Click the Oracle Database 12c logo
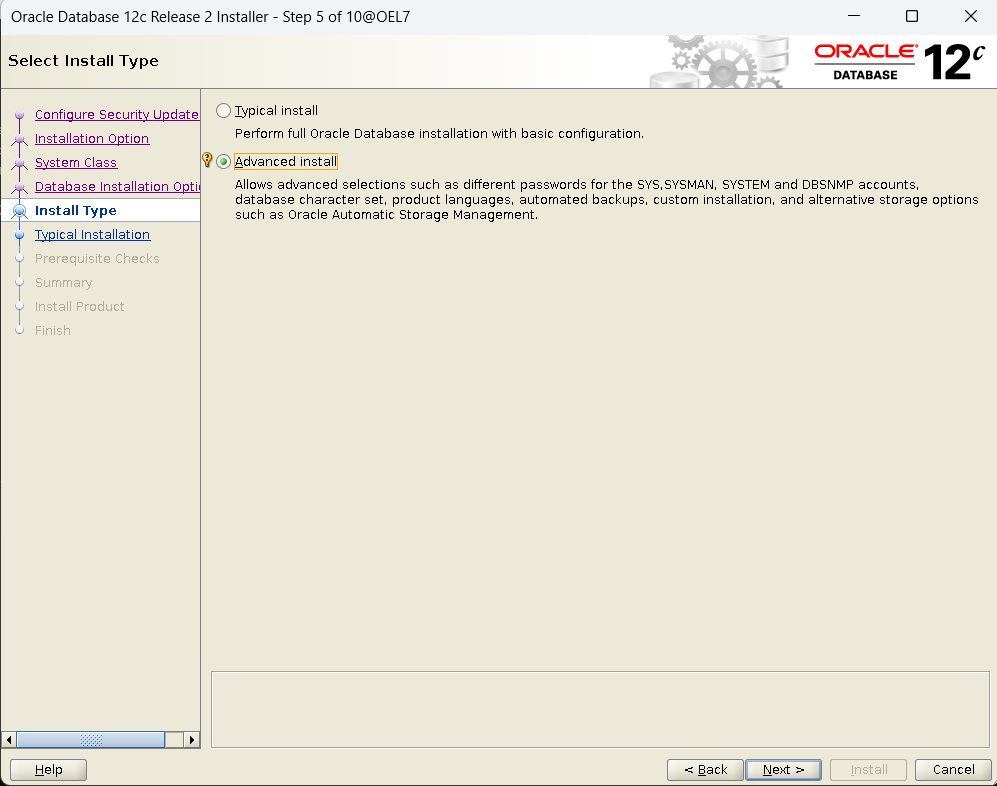Viewport: 997px width, 786px height. pyautogui.click(x=900, y=62)
